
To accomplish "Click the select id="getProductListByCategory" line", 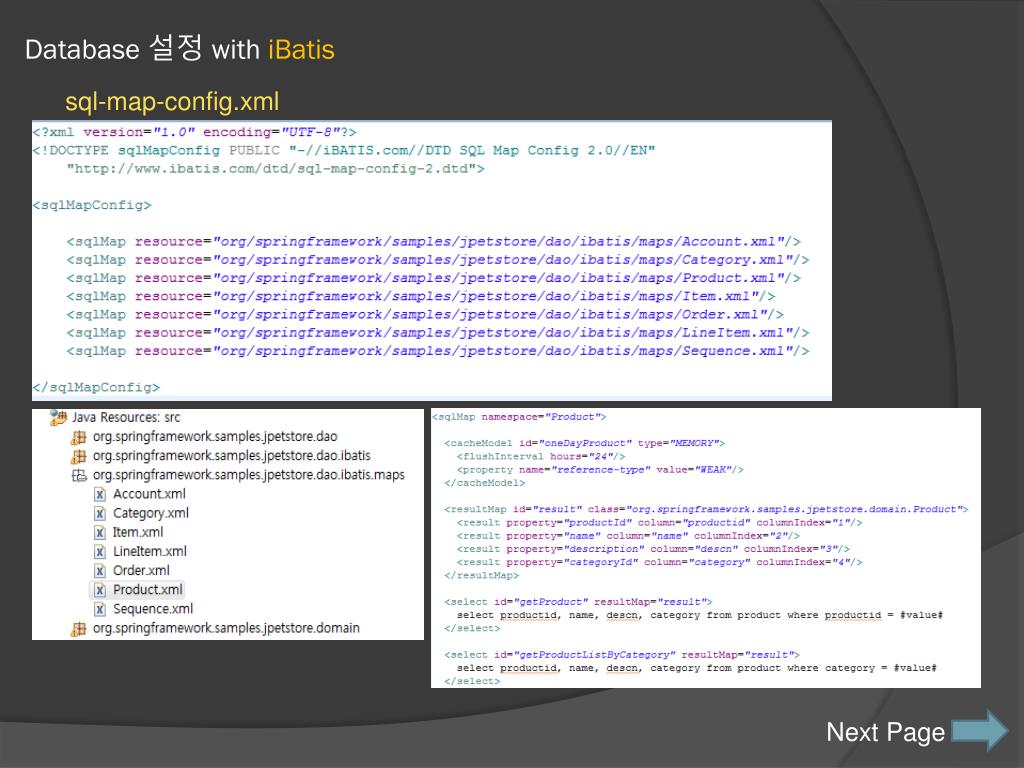I will click(x=622, y=654).
